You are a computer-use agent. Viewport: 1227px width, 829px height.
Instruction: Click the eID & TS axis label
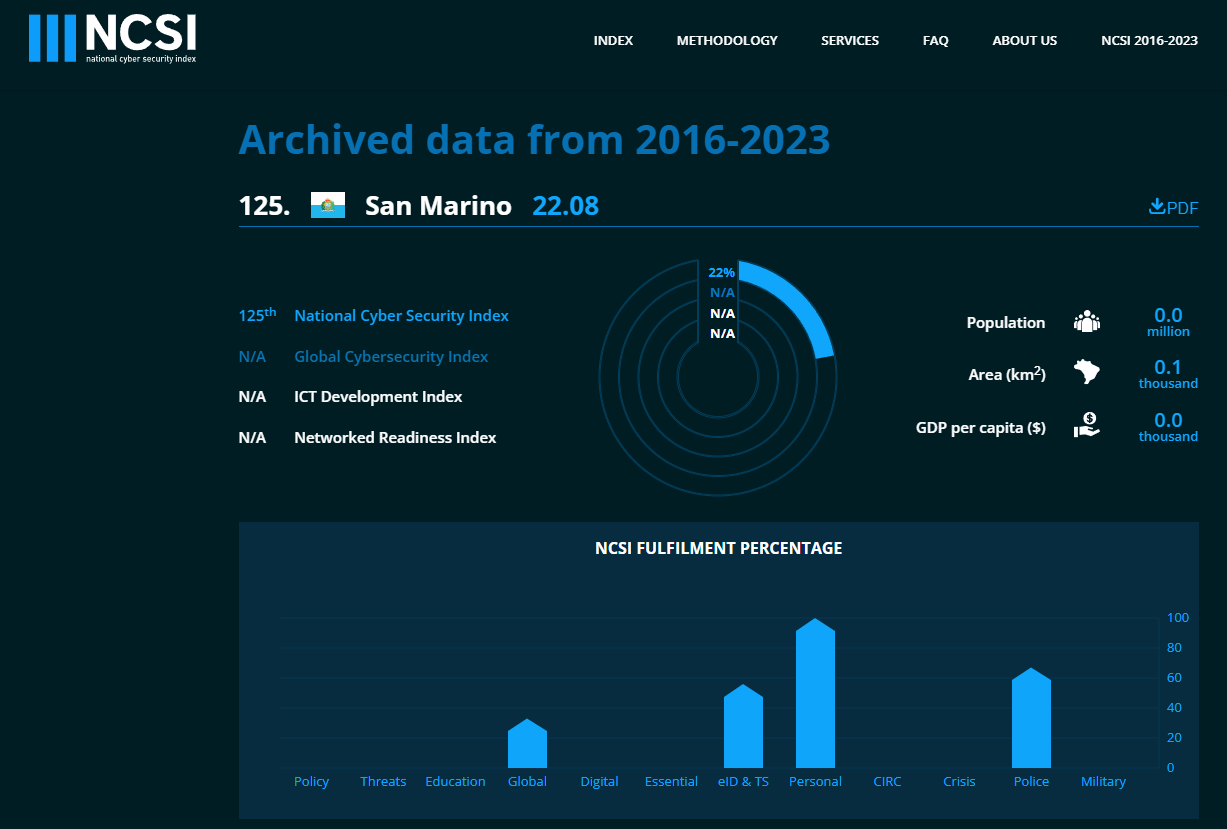click(743, 782)
